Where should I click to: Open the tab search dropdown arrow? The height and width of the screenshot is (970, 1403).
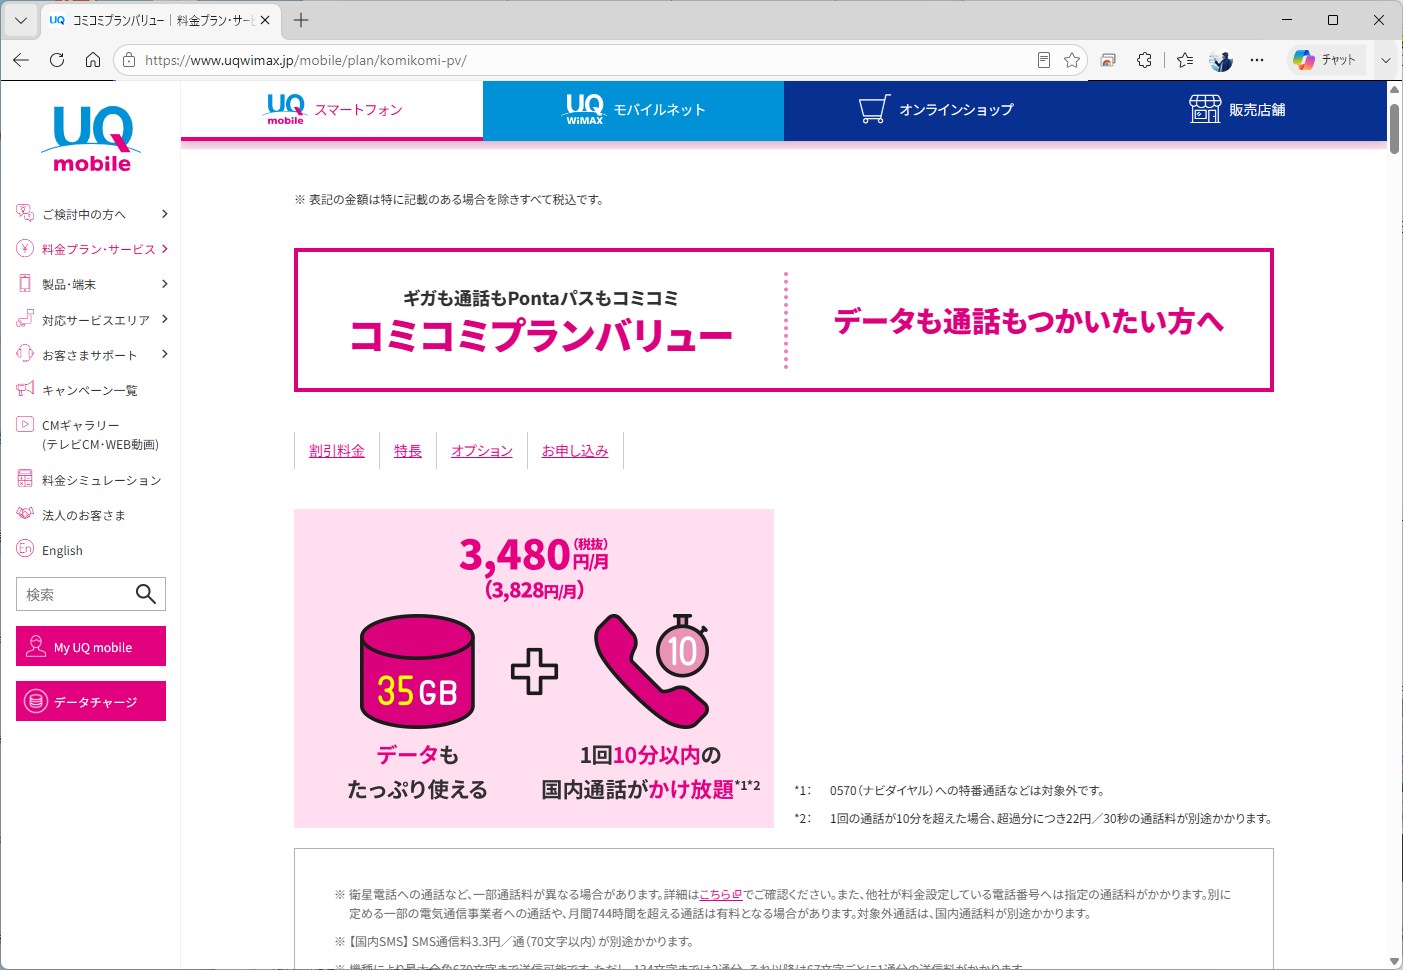[20, 20]
